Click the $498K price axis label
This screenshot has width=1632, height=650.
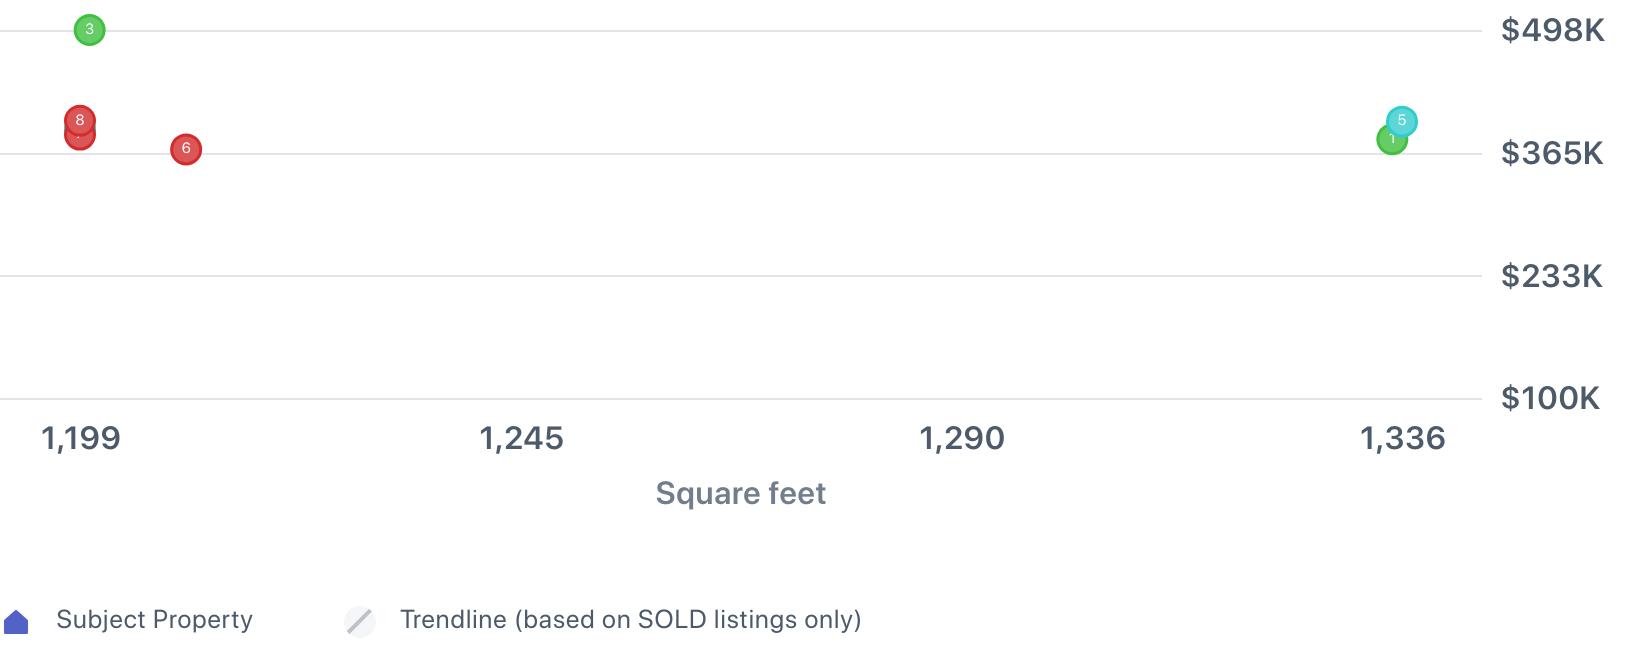1552,31
